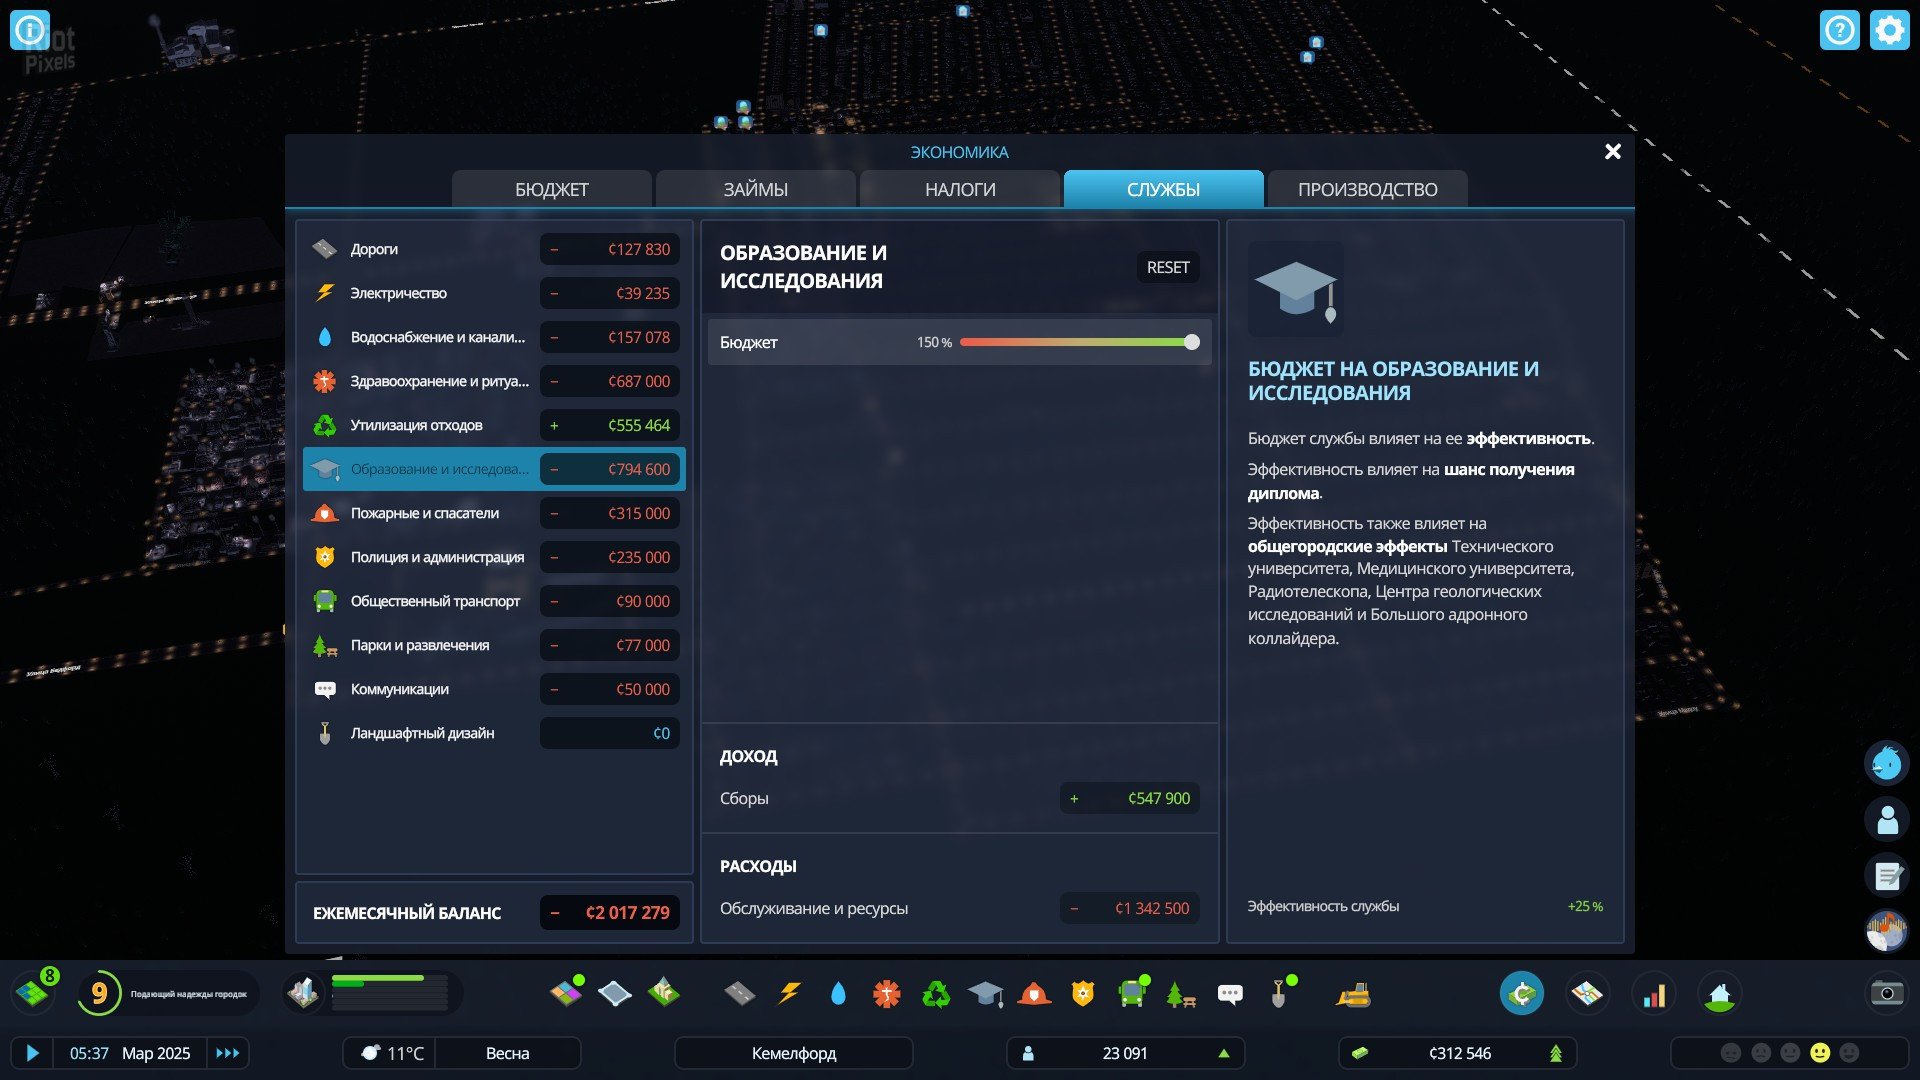Image resolution: width=1920 pixels, height=1080 pixels.
Task: Open the Roads build menu in bottom toolbar
Action: [739, 994]
